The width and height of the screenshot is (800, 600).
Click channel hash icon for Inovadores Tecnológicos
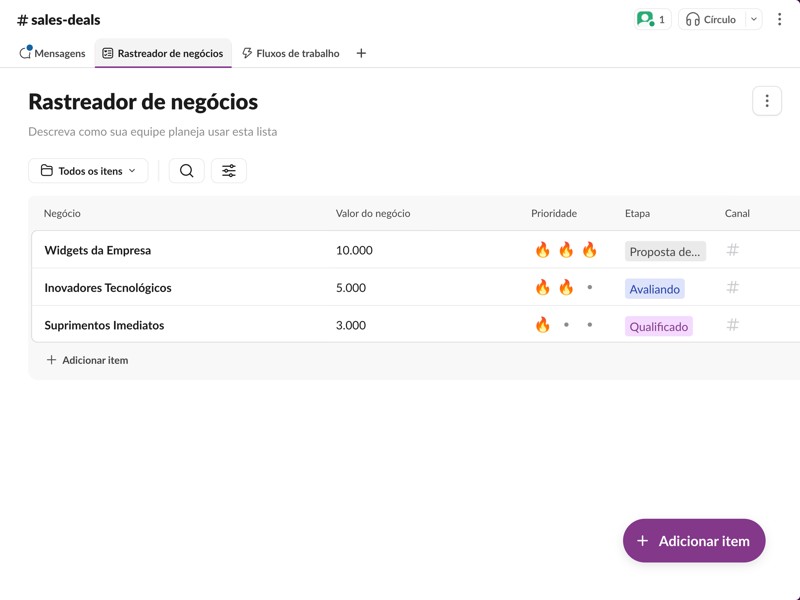[733, 287]
